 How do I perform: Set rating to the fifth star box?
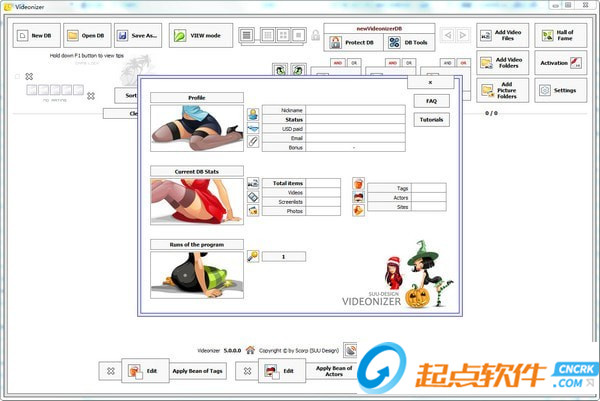tap(78, 90)
